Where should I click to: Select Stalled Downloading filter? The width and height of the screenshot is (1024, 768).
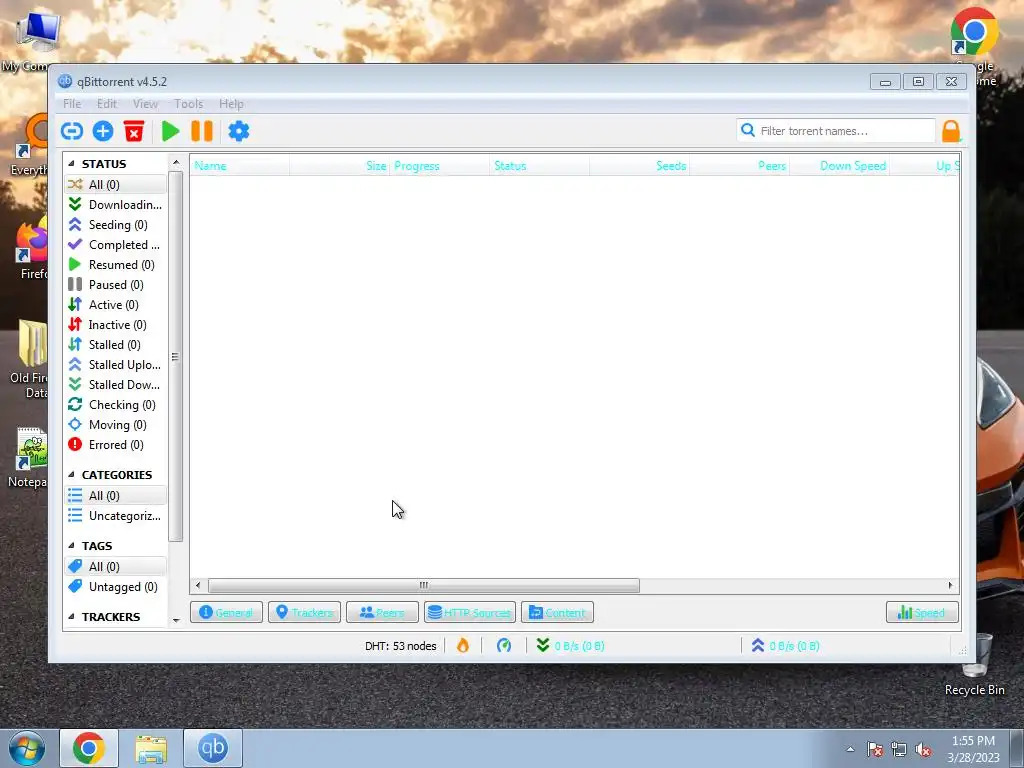[116, 385]
